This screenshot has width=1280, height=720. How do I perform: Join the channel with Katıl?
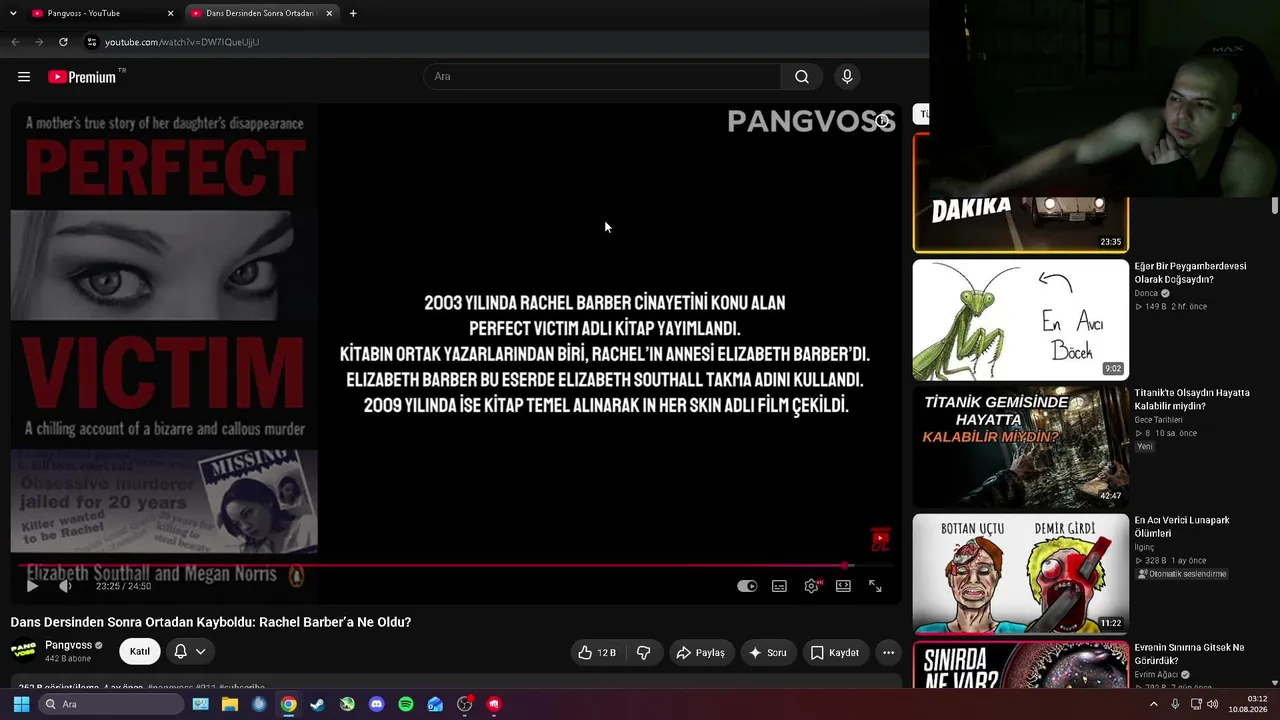[140, 652]
